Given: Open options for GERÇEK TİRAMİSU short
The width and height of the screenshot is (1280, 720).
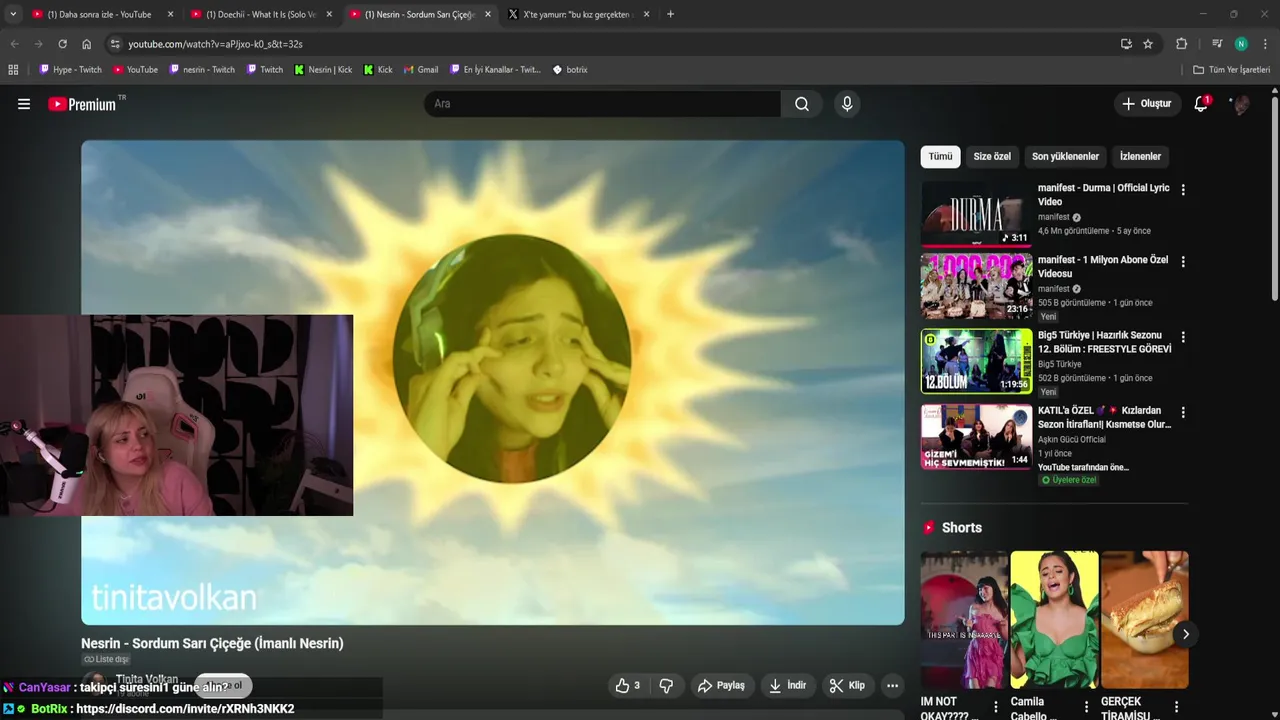Looking at the screenshot, I should (x=1176, y=707).
